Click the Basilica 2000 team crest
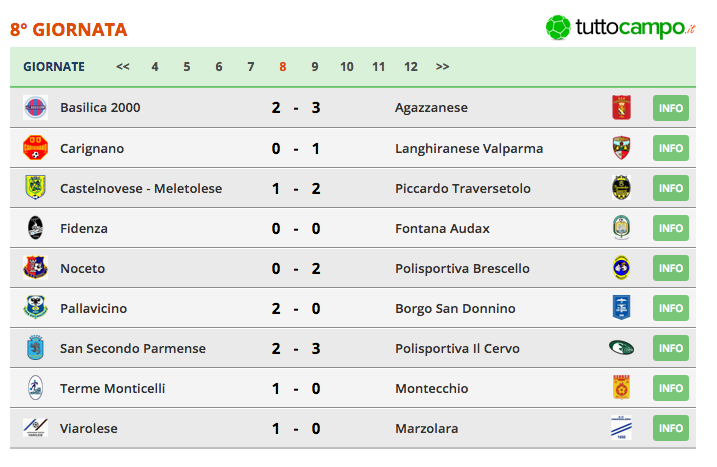 tap(36, 107)
